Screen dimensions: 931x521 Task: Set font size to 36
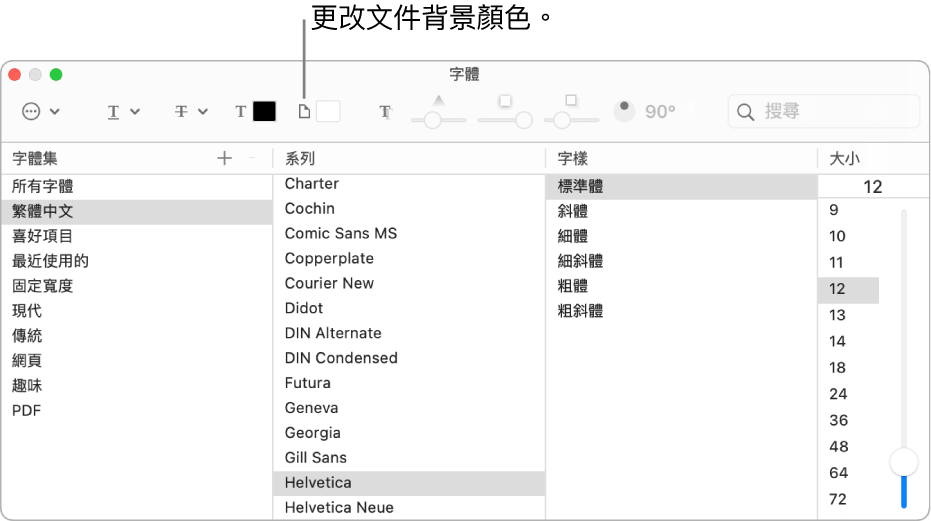848,421
